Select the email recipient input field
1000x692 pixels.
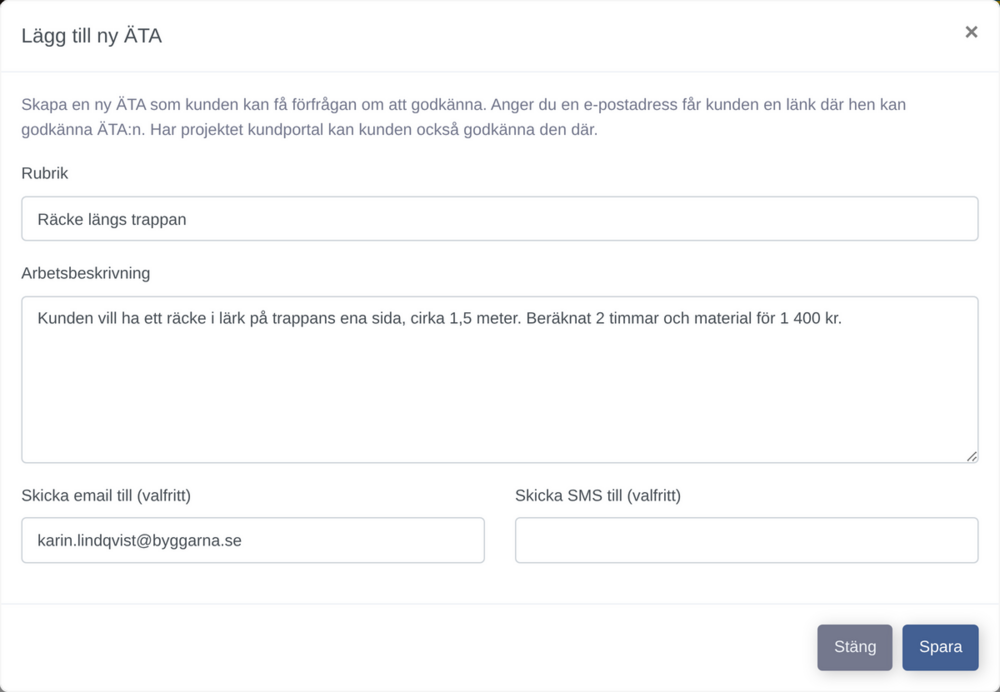253,540
